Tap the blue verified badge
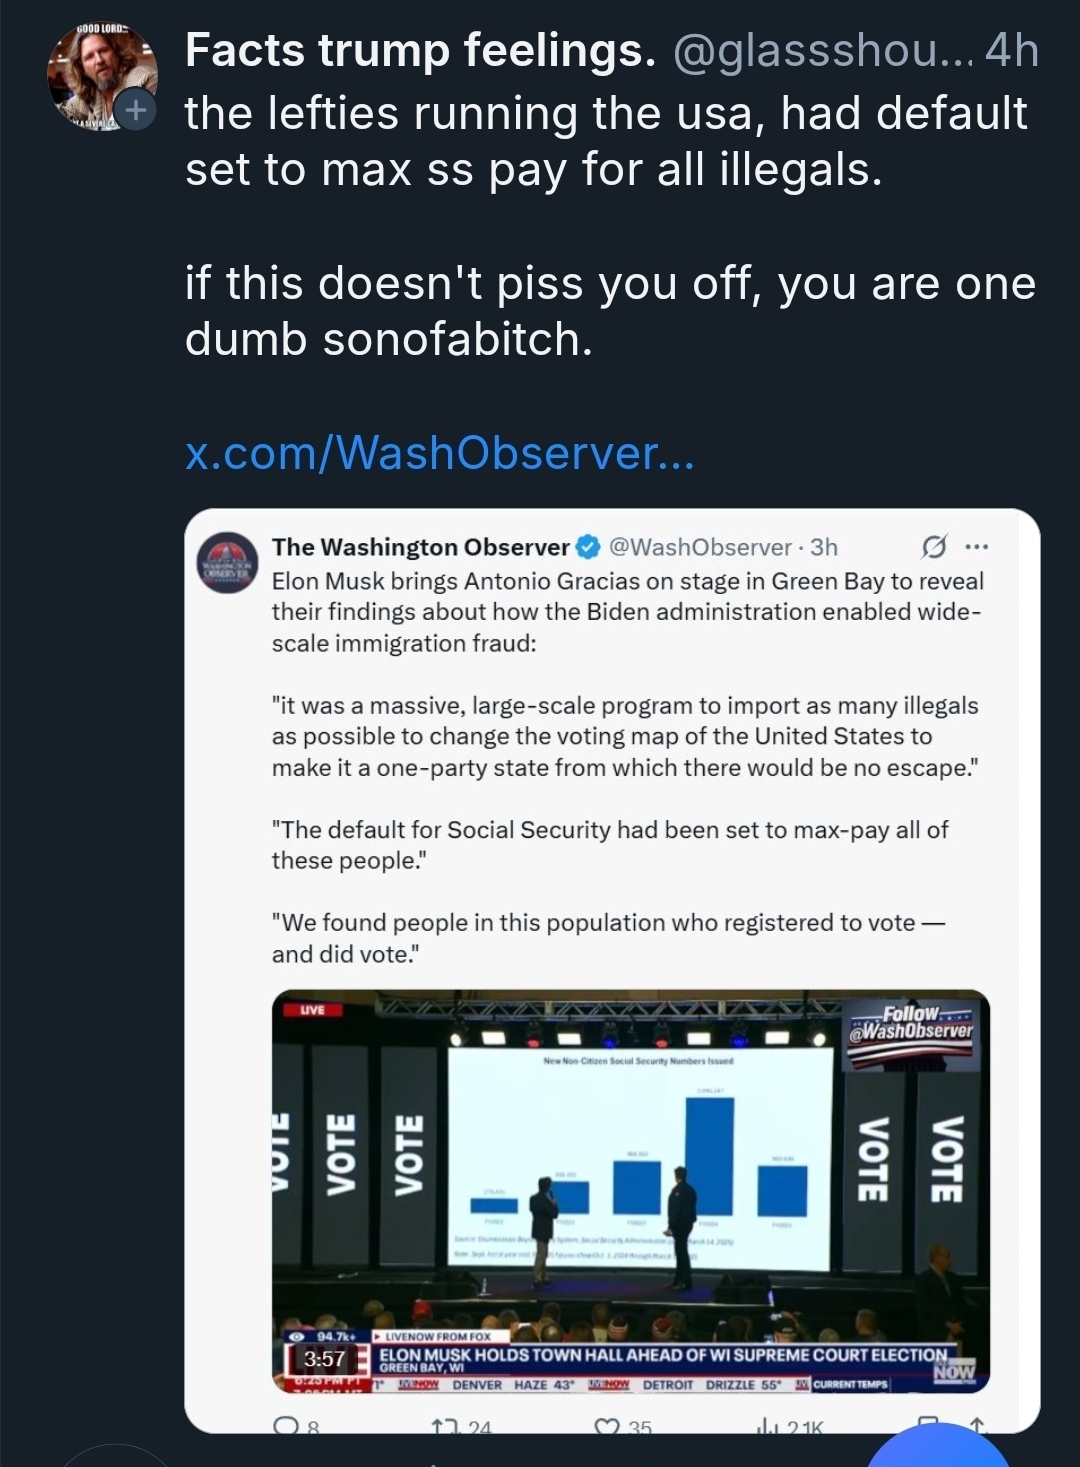The image size is (1080, 1467). (x=589, y=547)
